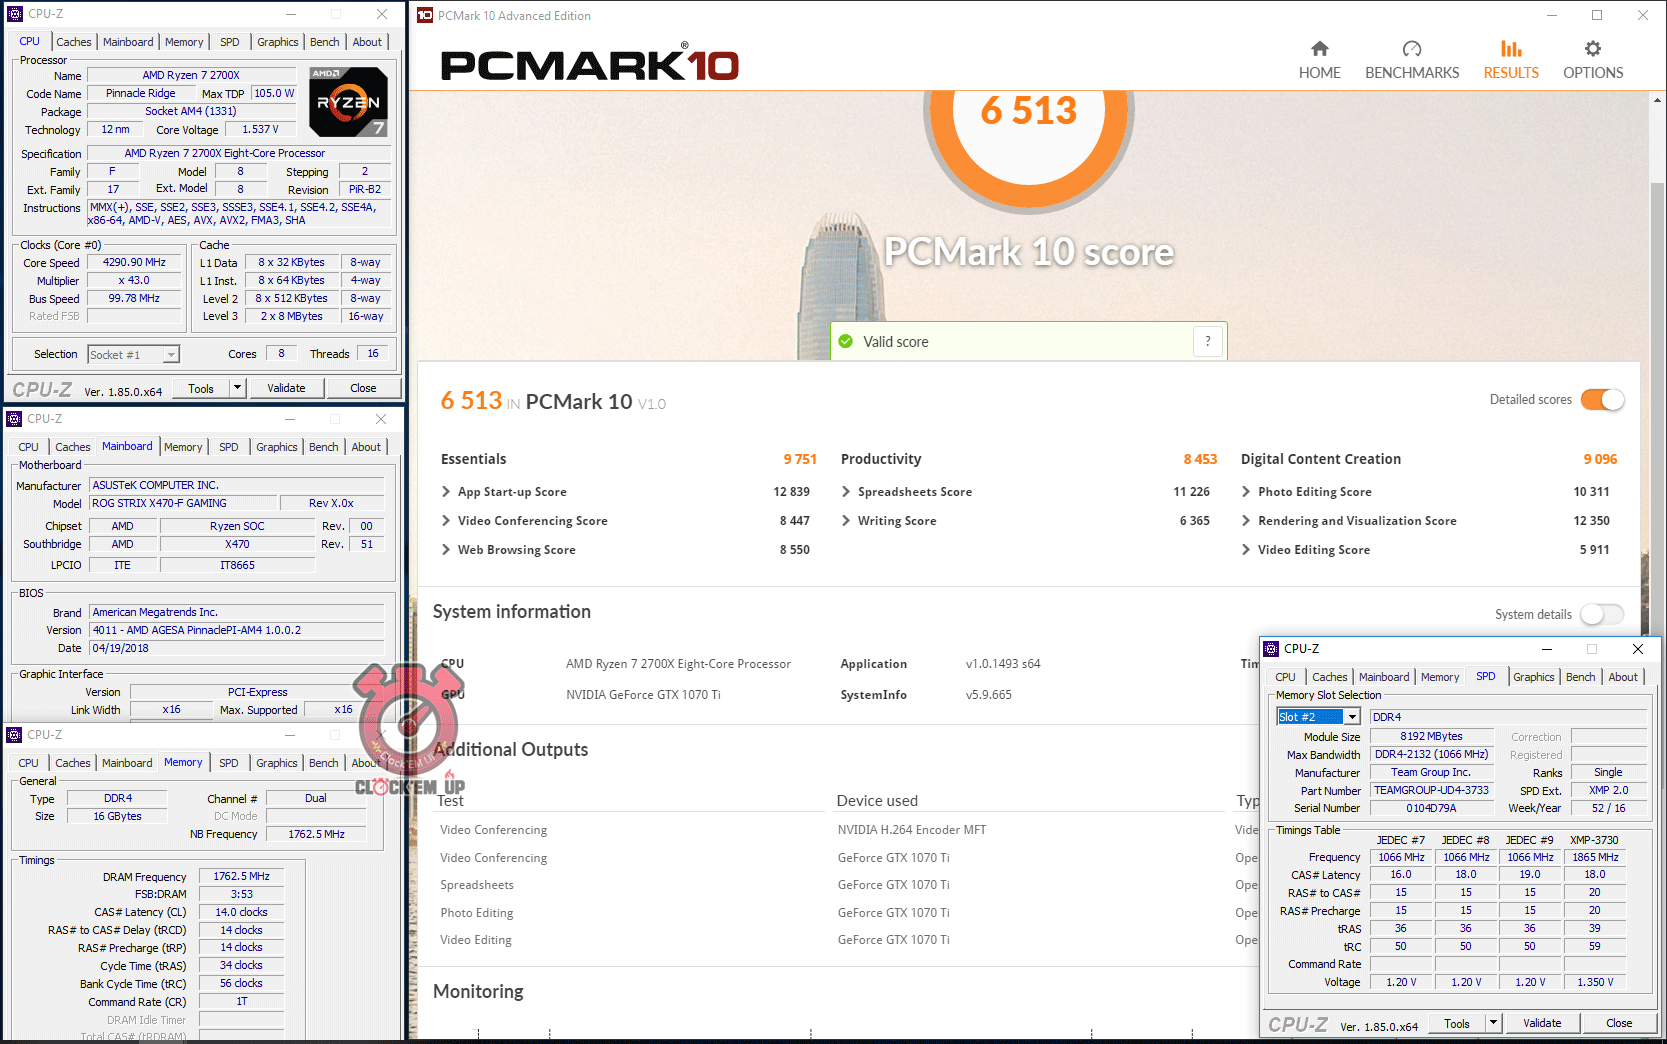
Task: Switch to Graphics tab in SPD window
Action: [x=1533, y=677]
